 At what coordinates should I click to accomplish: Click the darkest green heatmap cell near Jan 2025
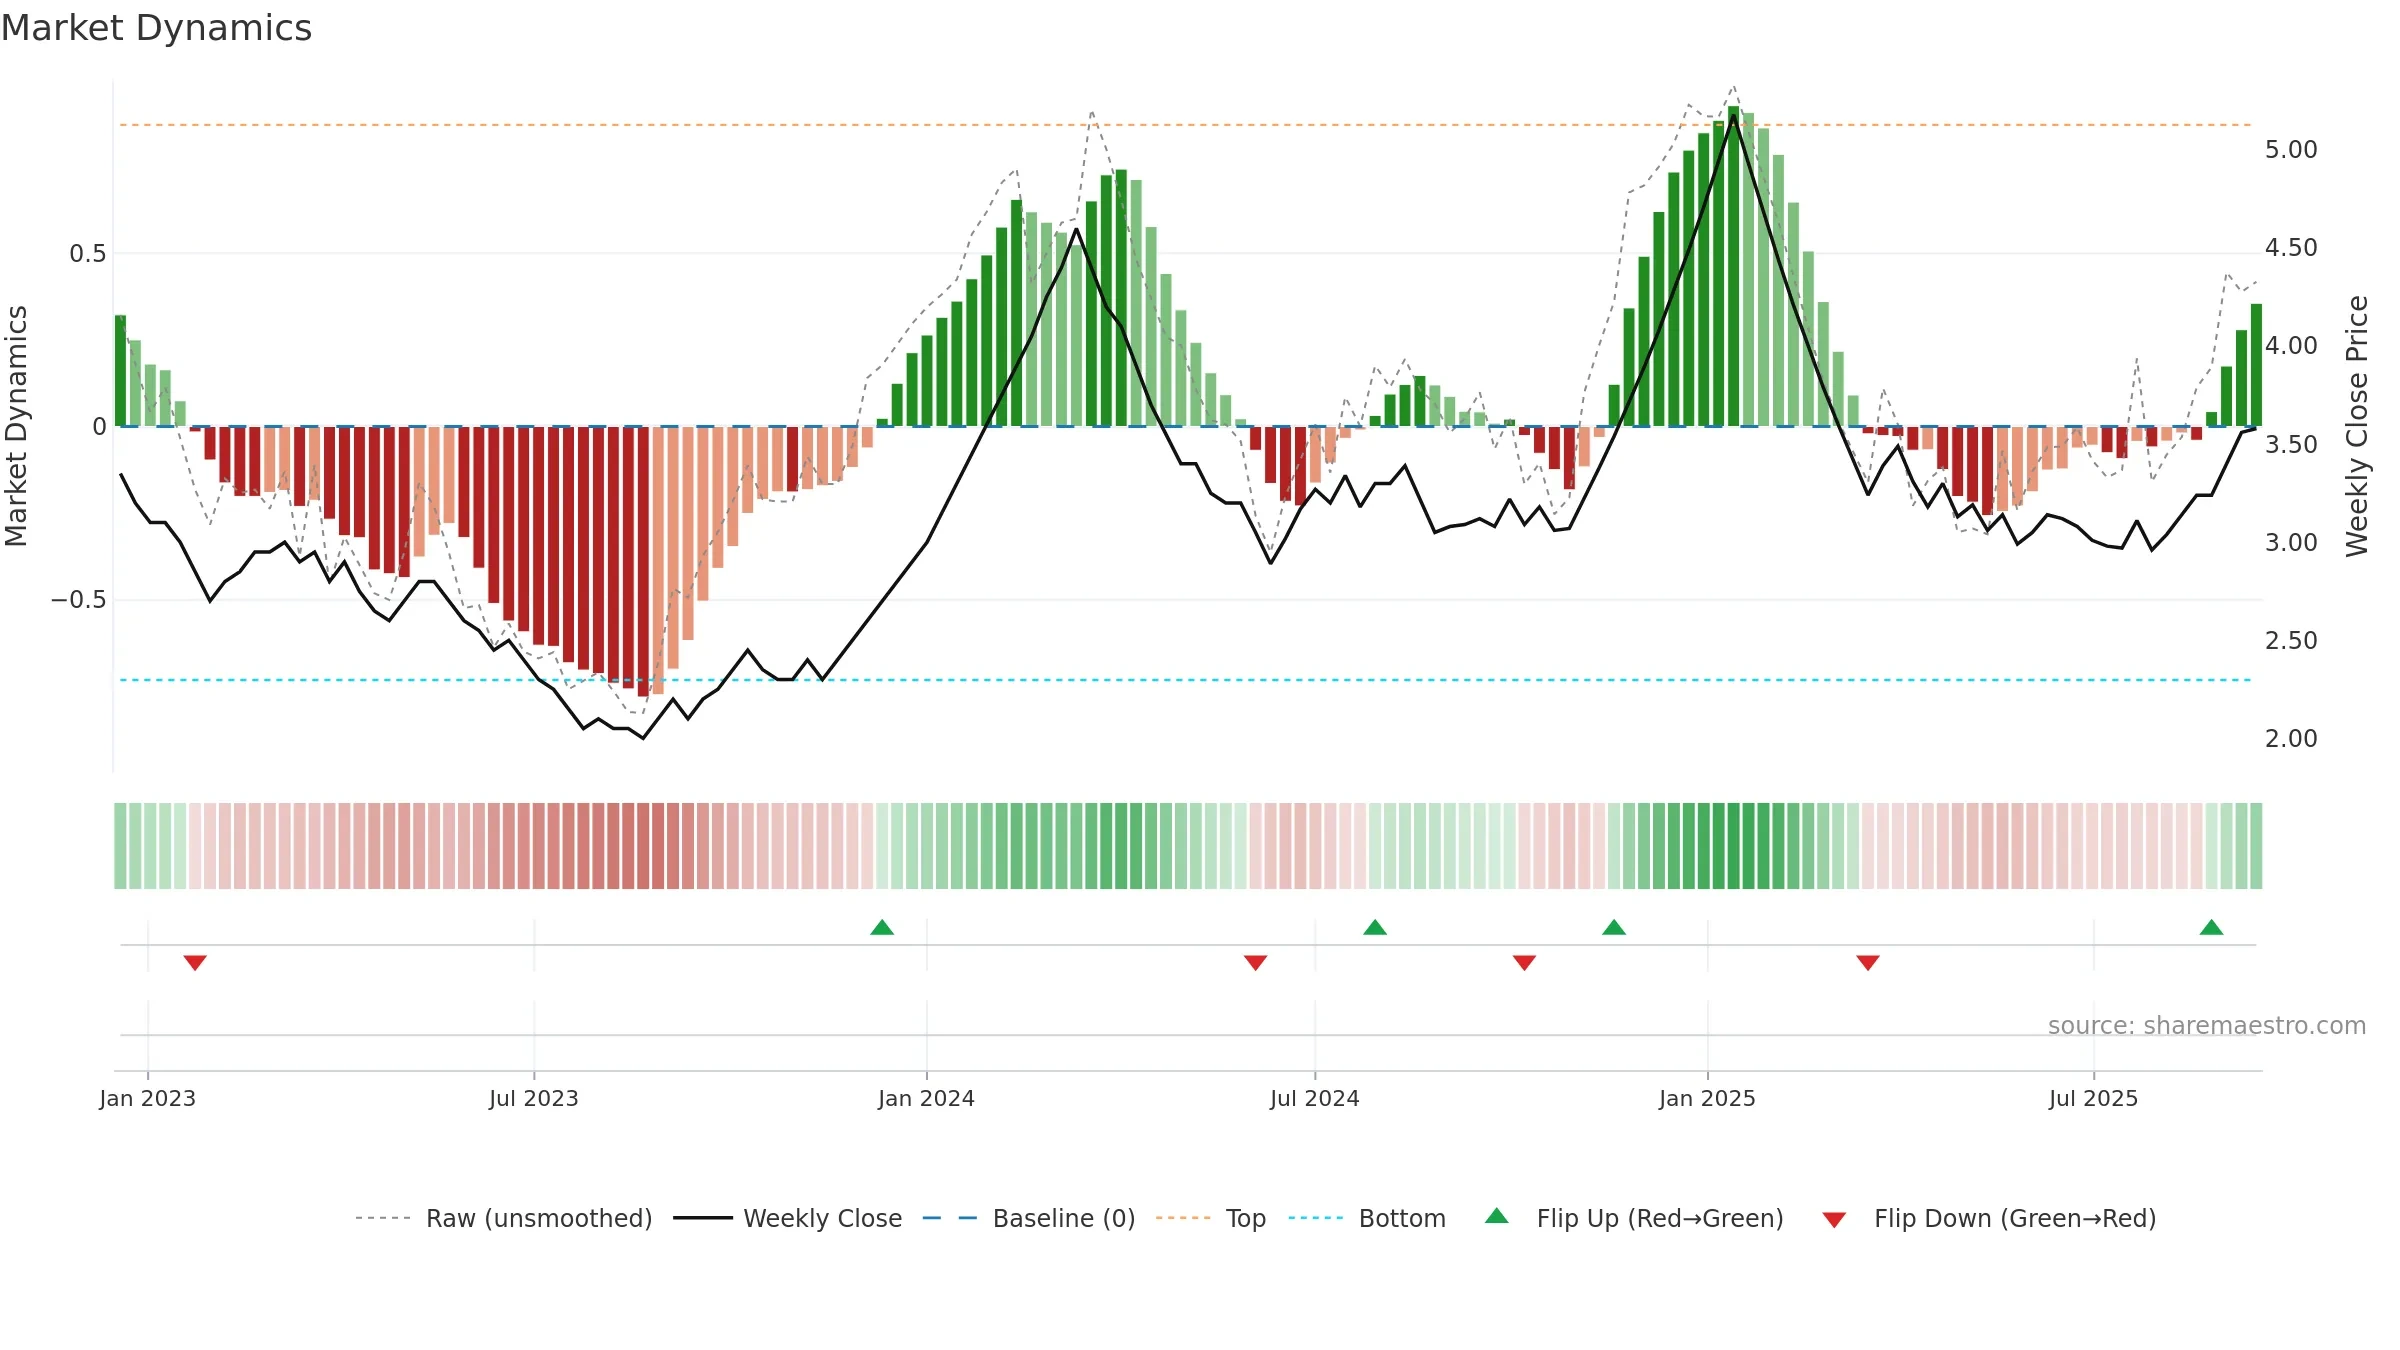(x=1733, y=846)
